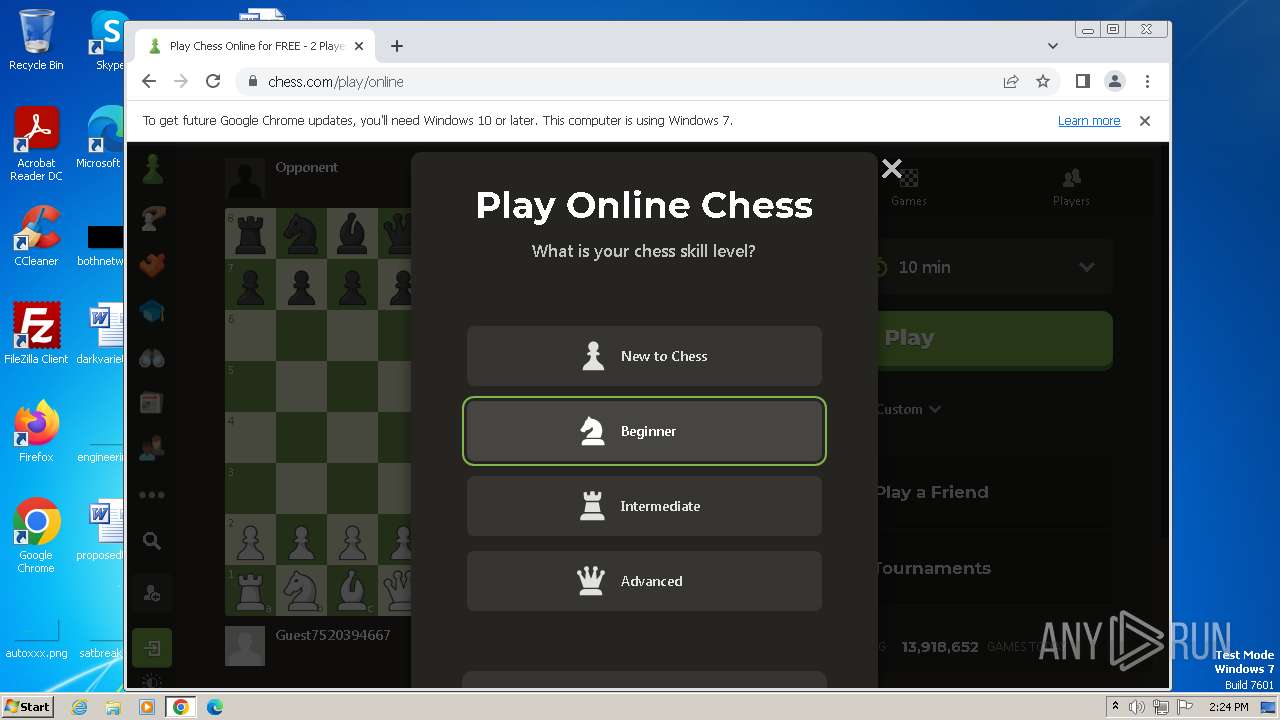Click the share page icon in address bar
Image resolution: width=1280 pixels, height=720 pixels.
click(1011, 81)
